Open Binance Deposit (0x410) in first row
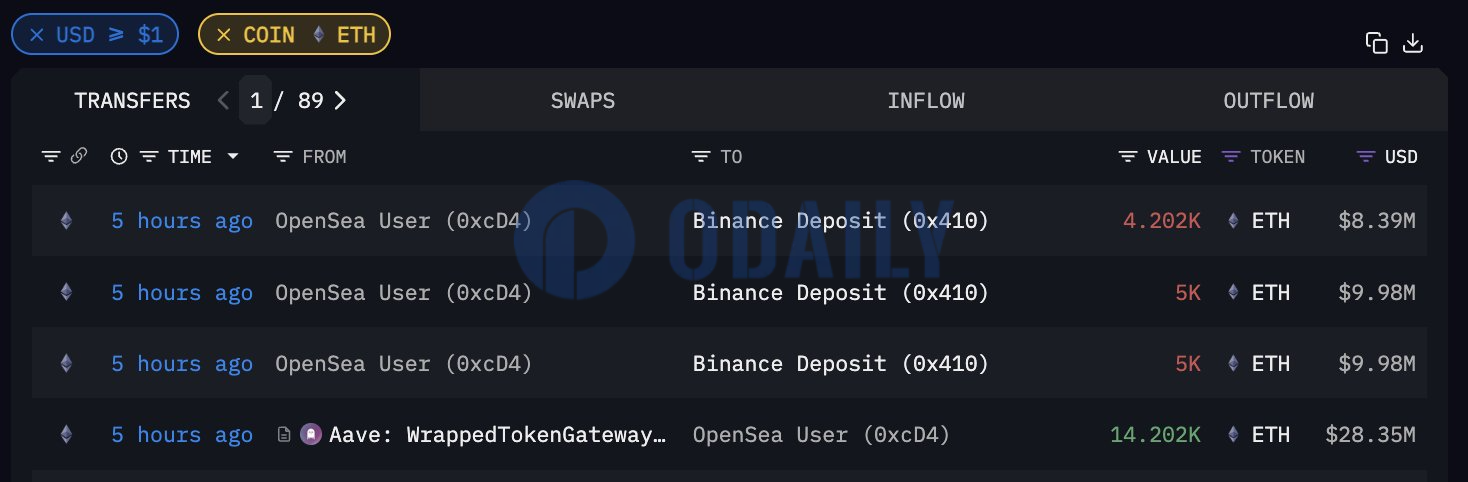This screenshot has width=1468, height=482. 841,221
